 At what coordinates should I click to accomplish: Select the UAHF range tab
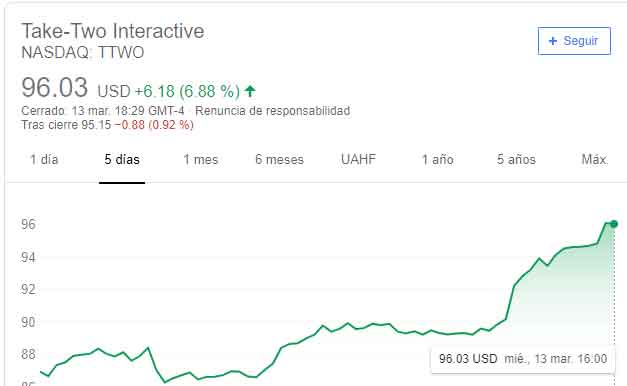[358, 159]
